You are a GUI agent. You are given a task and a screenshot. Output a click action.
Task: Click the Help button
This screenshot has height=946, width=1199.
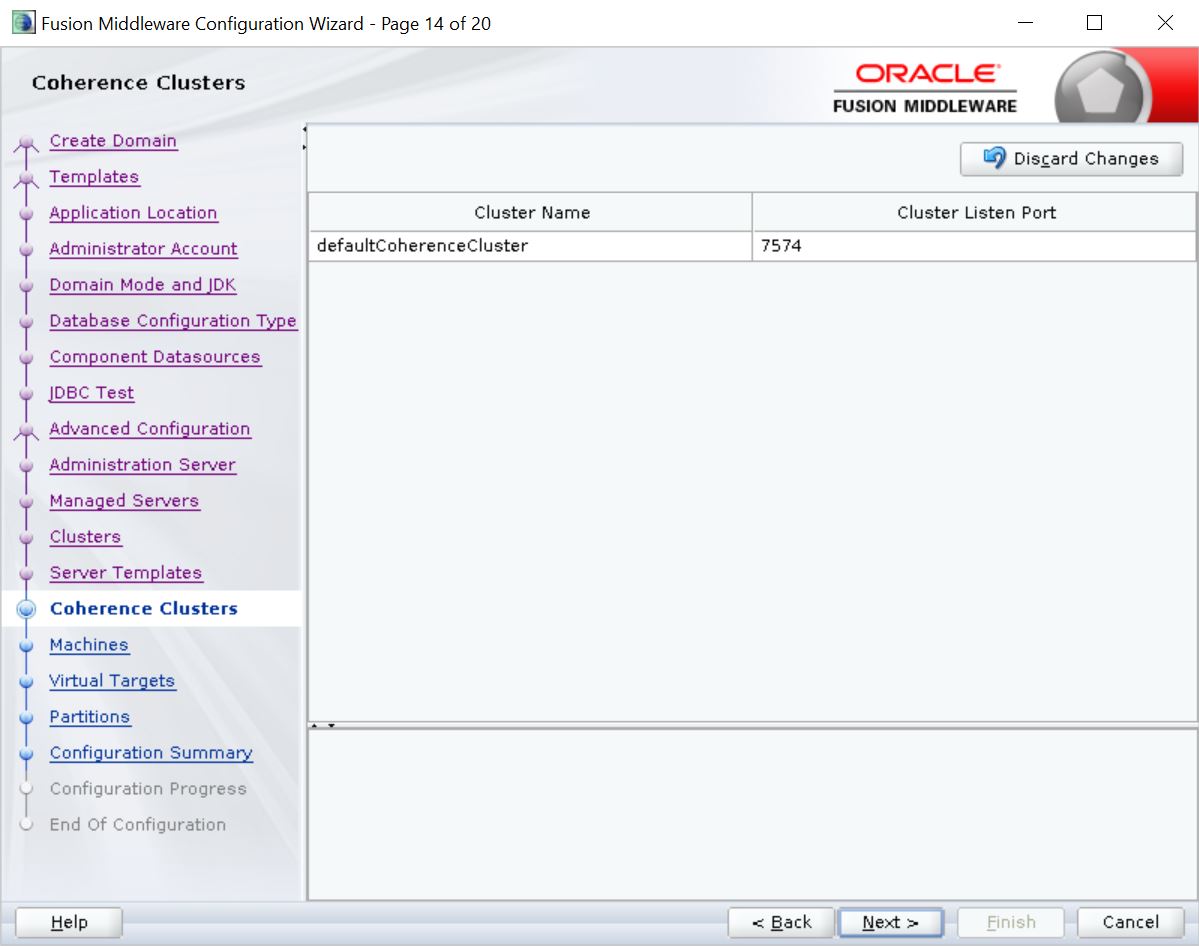pos(69,922)
